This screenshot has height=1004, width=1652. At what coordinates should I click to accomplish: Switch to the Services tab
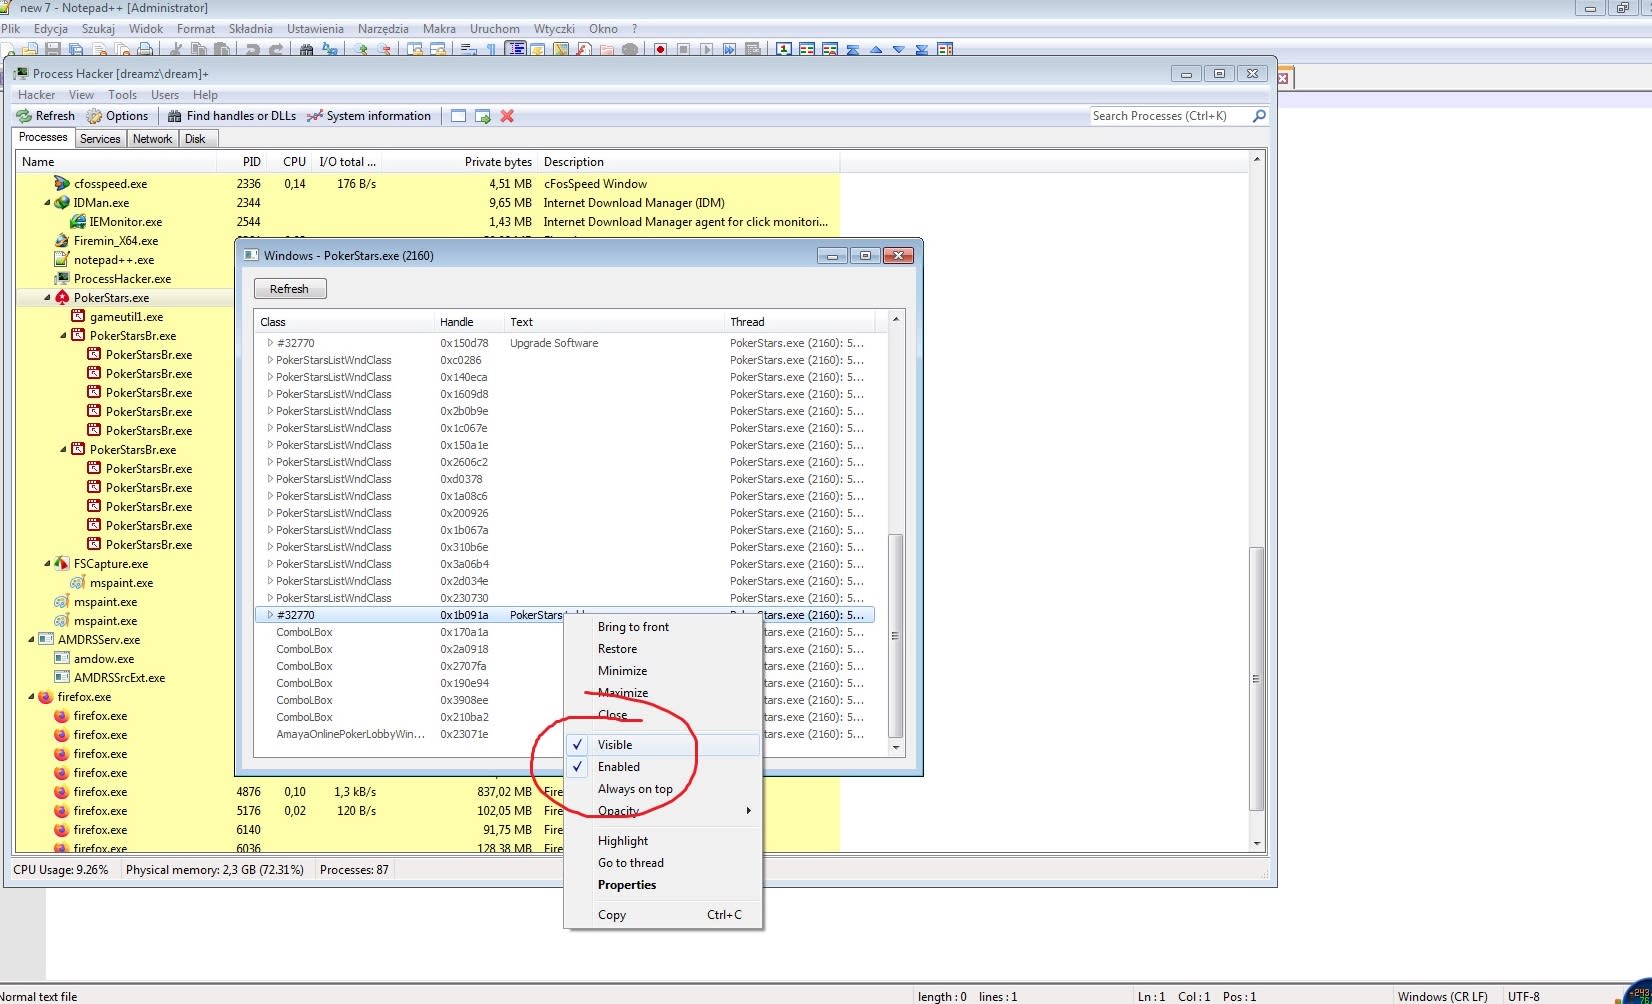click(100, 139)
